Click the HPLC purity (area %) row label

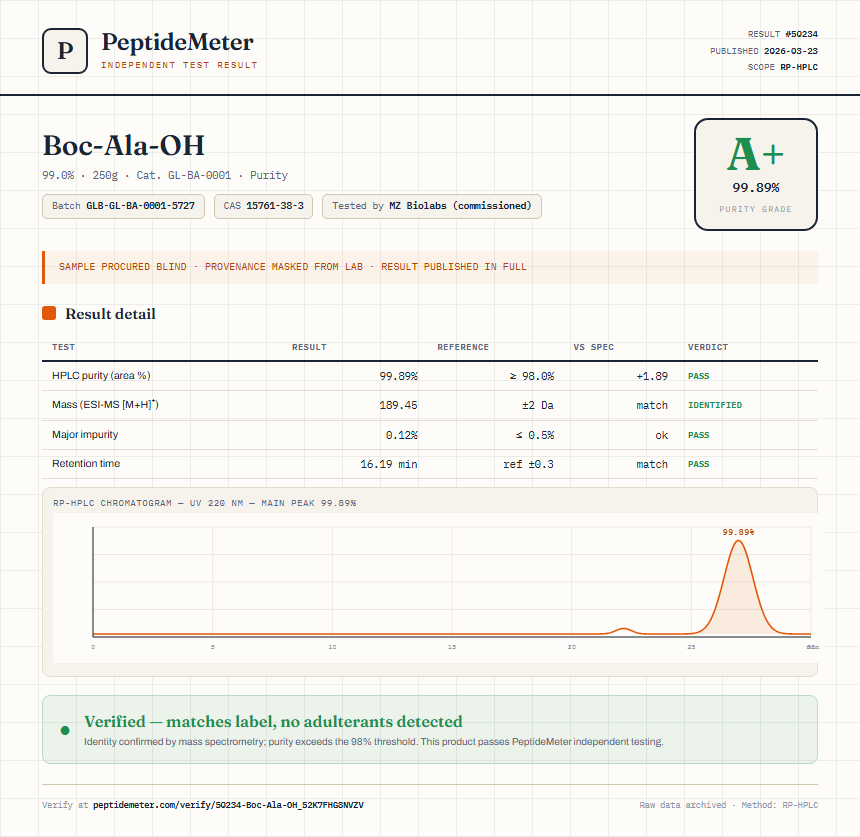pyautogui.click(x=101, y=376)
